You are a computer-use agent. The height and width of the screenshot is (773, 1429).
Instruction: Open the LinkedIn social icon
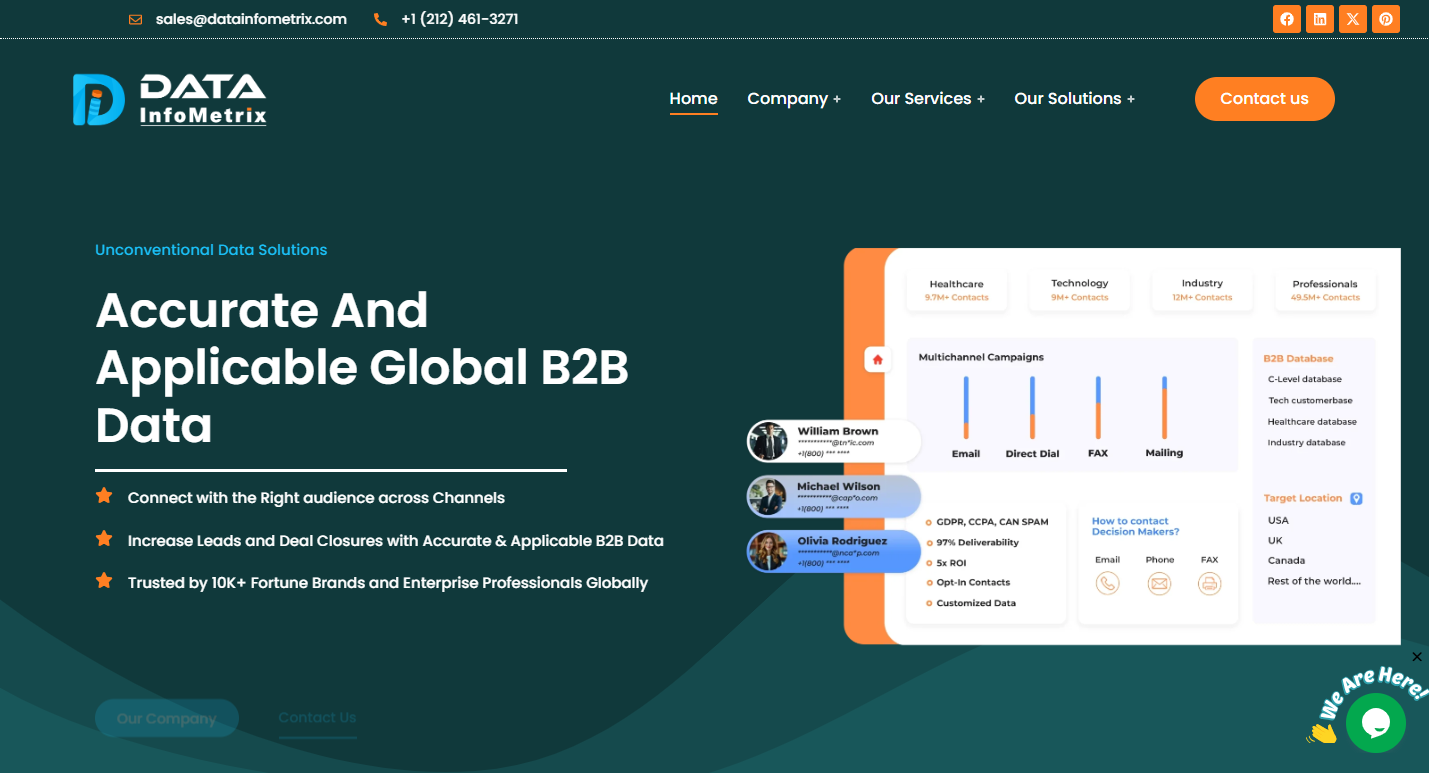1320,19
